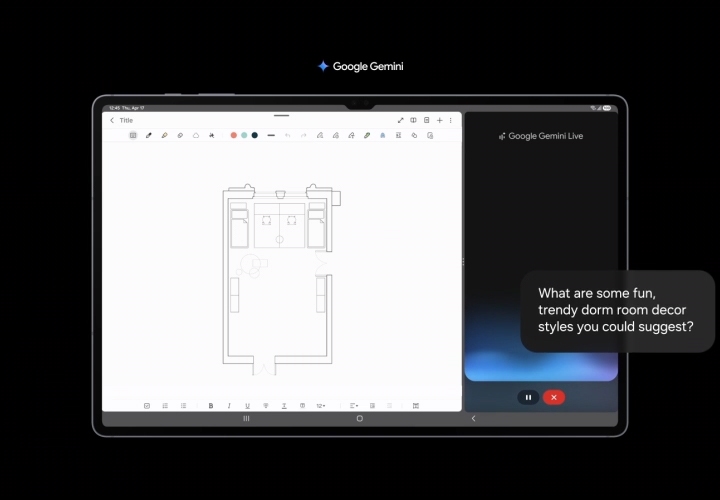Image resolution: width=720 pixels, height=500 pixels.
Task: Click the status bar time 12:45
Action: tap(114, 108)
